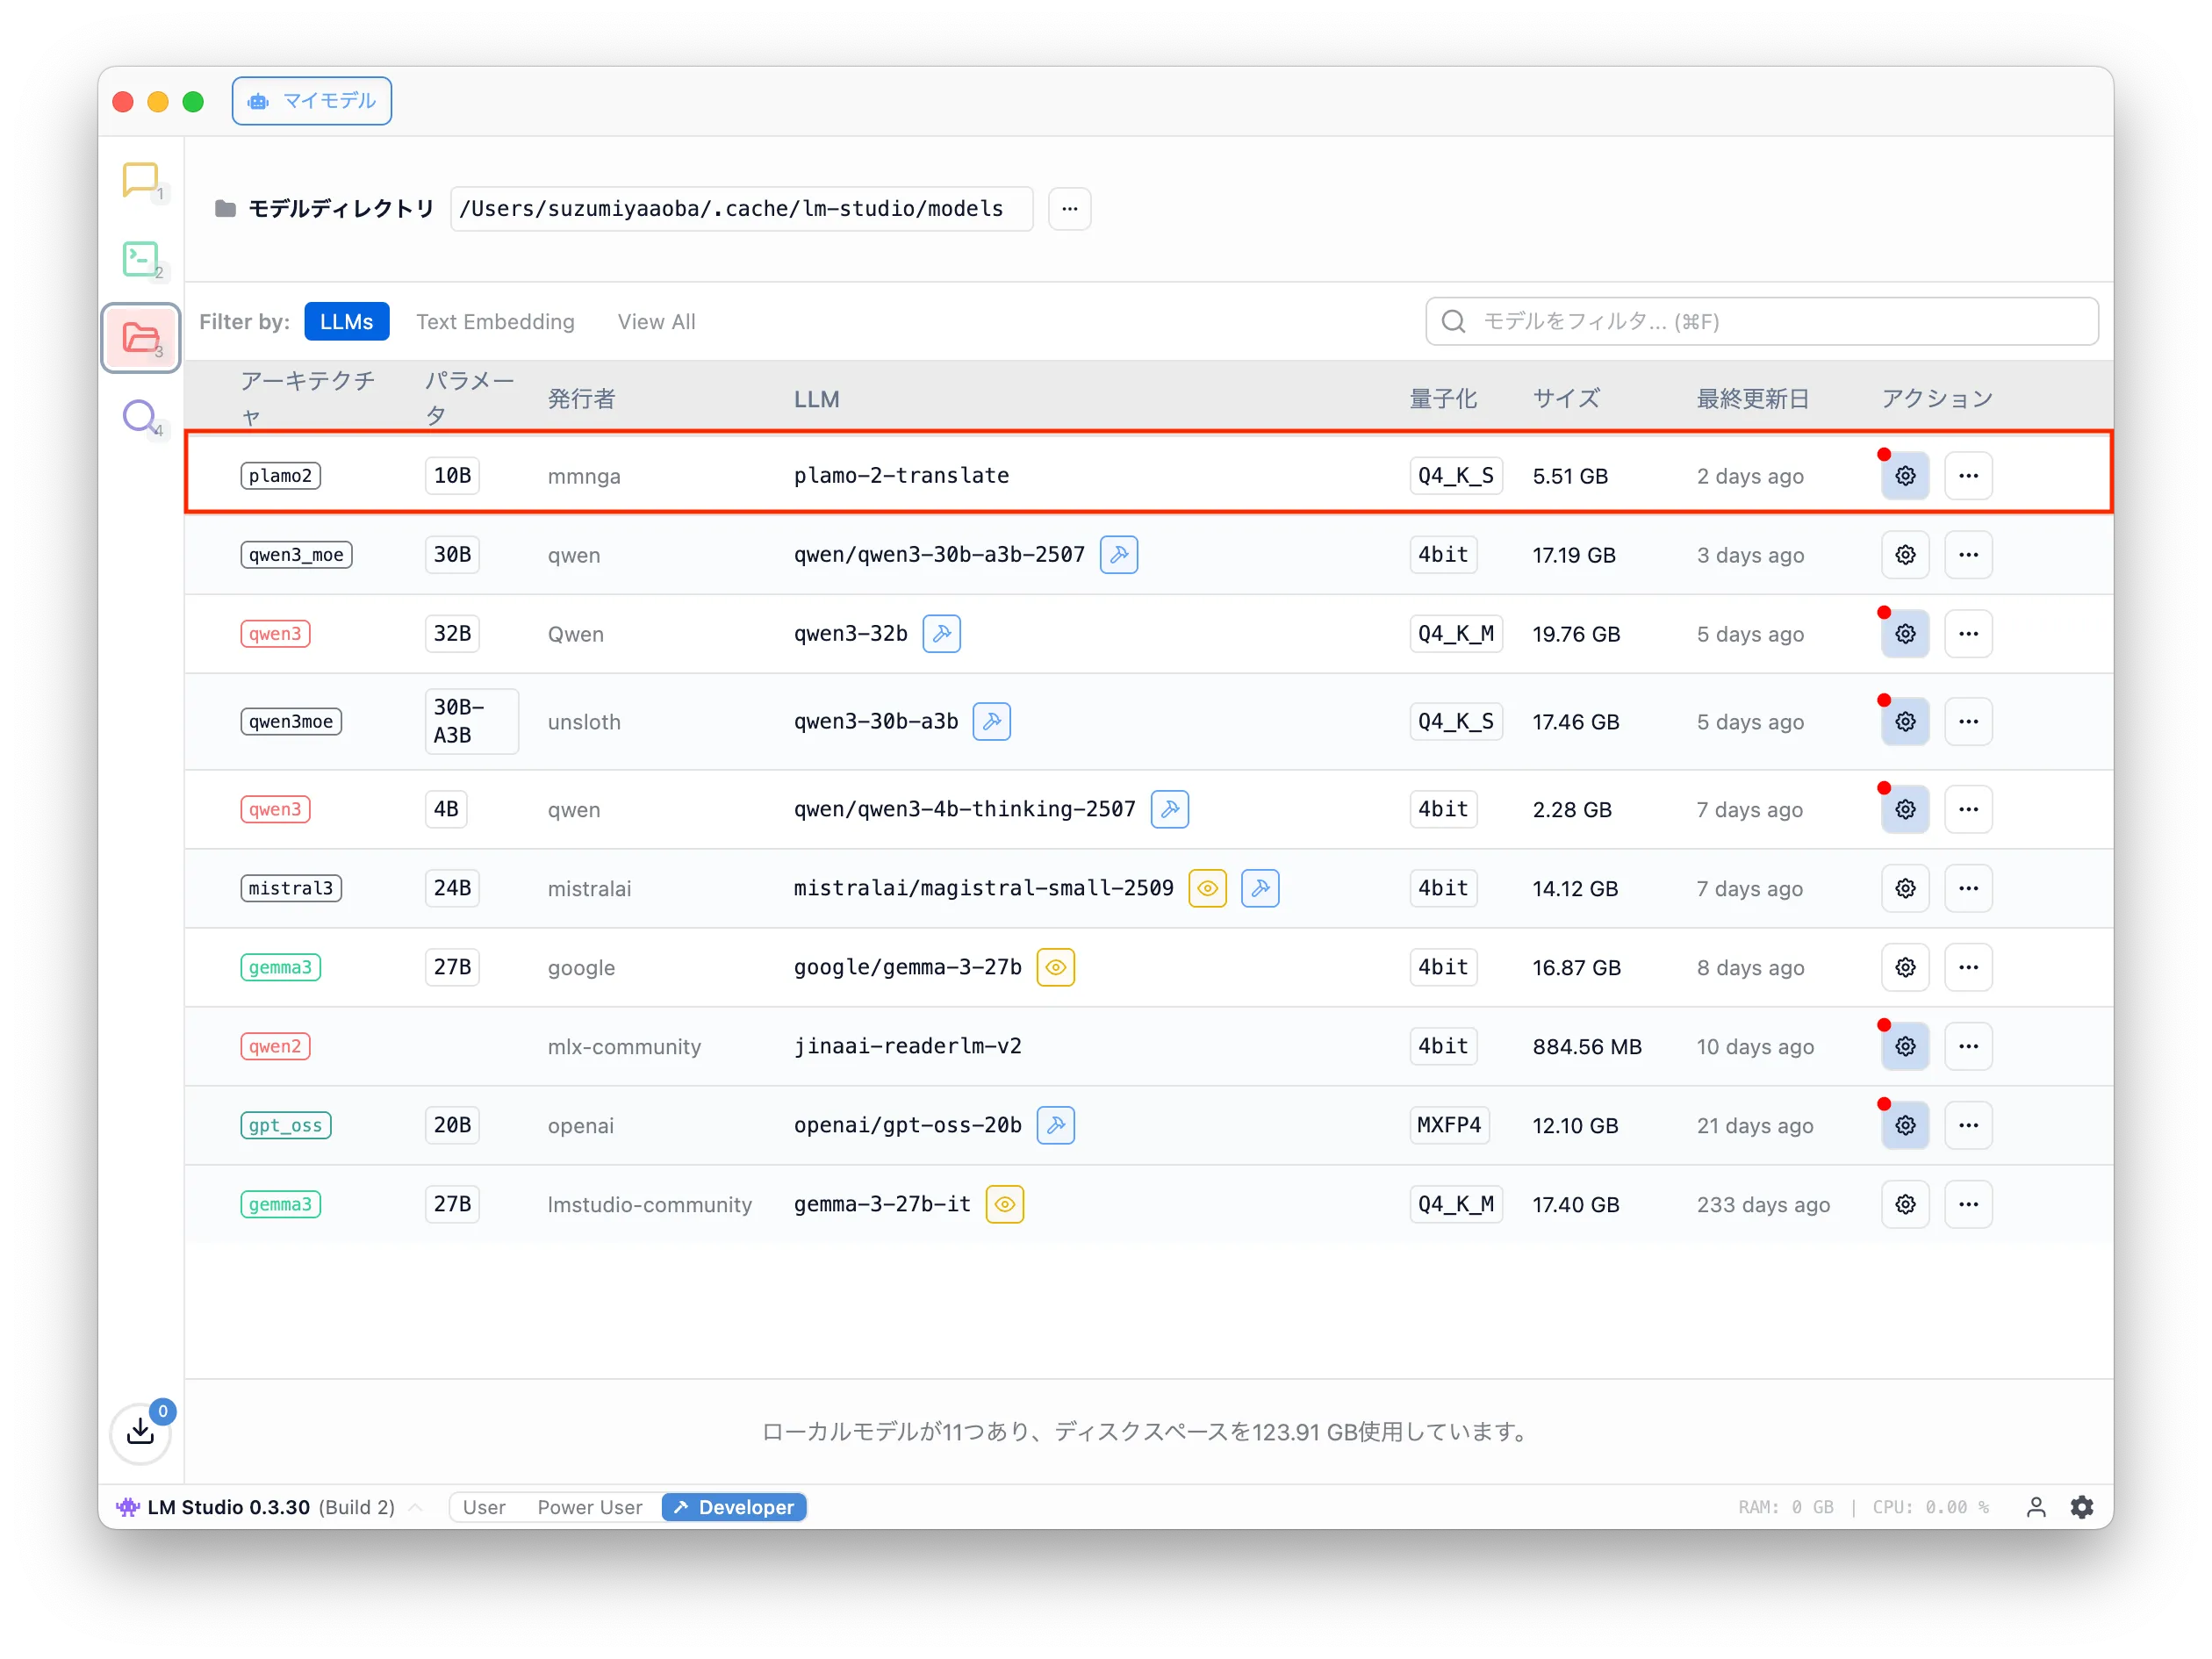Open the more-actions menu for openai/gpt-oss-20b
2212x1659 pixels.
pyautogui.click(x=1968, y=1125)
